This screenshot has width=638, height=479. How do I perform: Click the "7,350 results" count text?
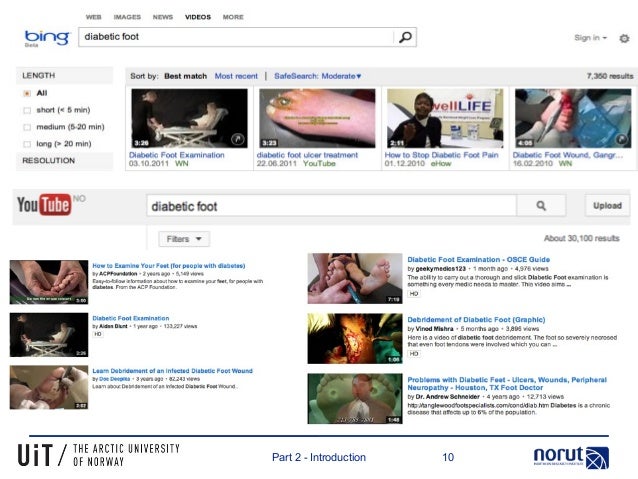pos(610,76)
